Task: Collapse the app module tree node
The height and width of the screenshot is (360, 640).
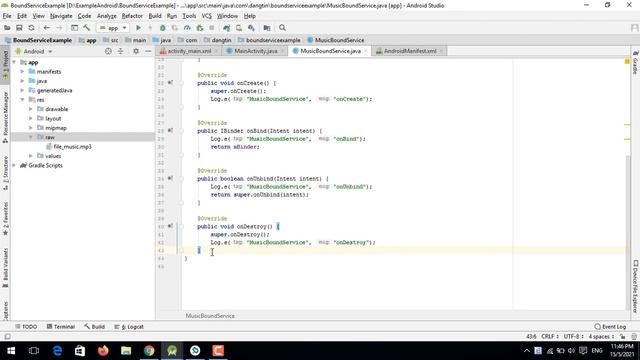Action: pyautogui.click(x=15, y=62)
